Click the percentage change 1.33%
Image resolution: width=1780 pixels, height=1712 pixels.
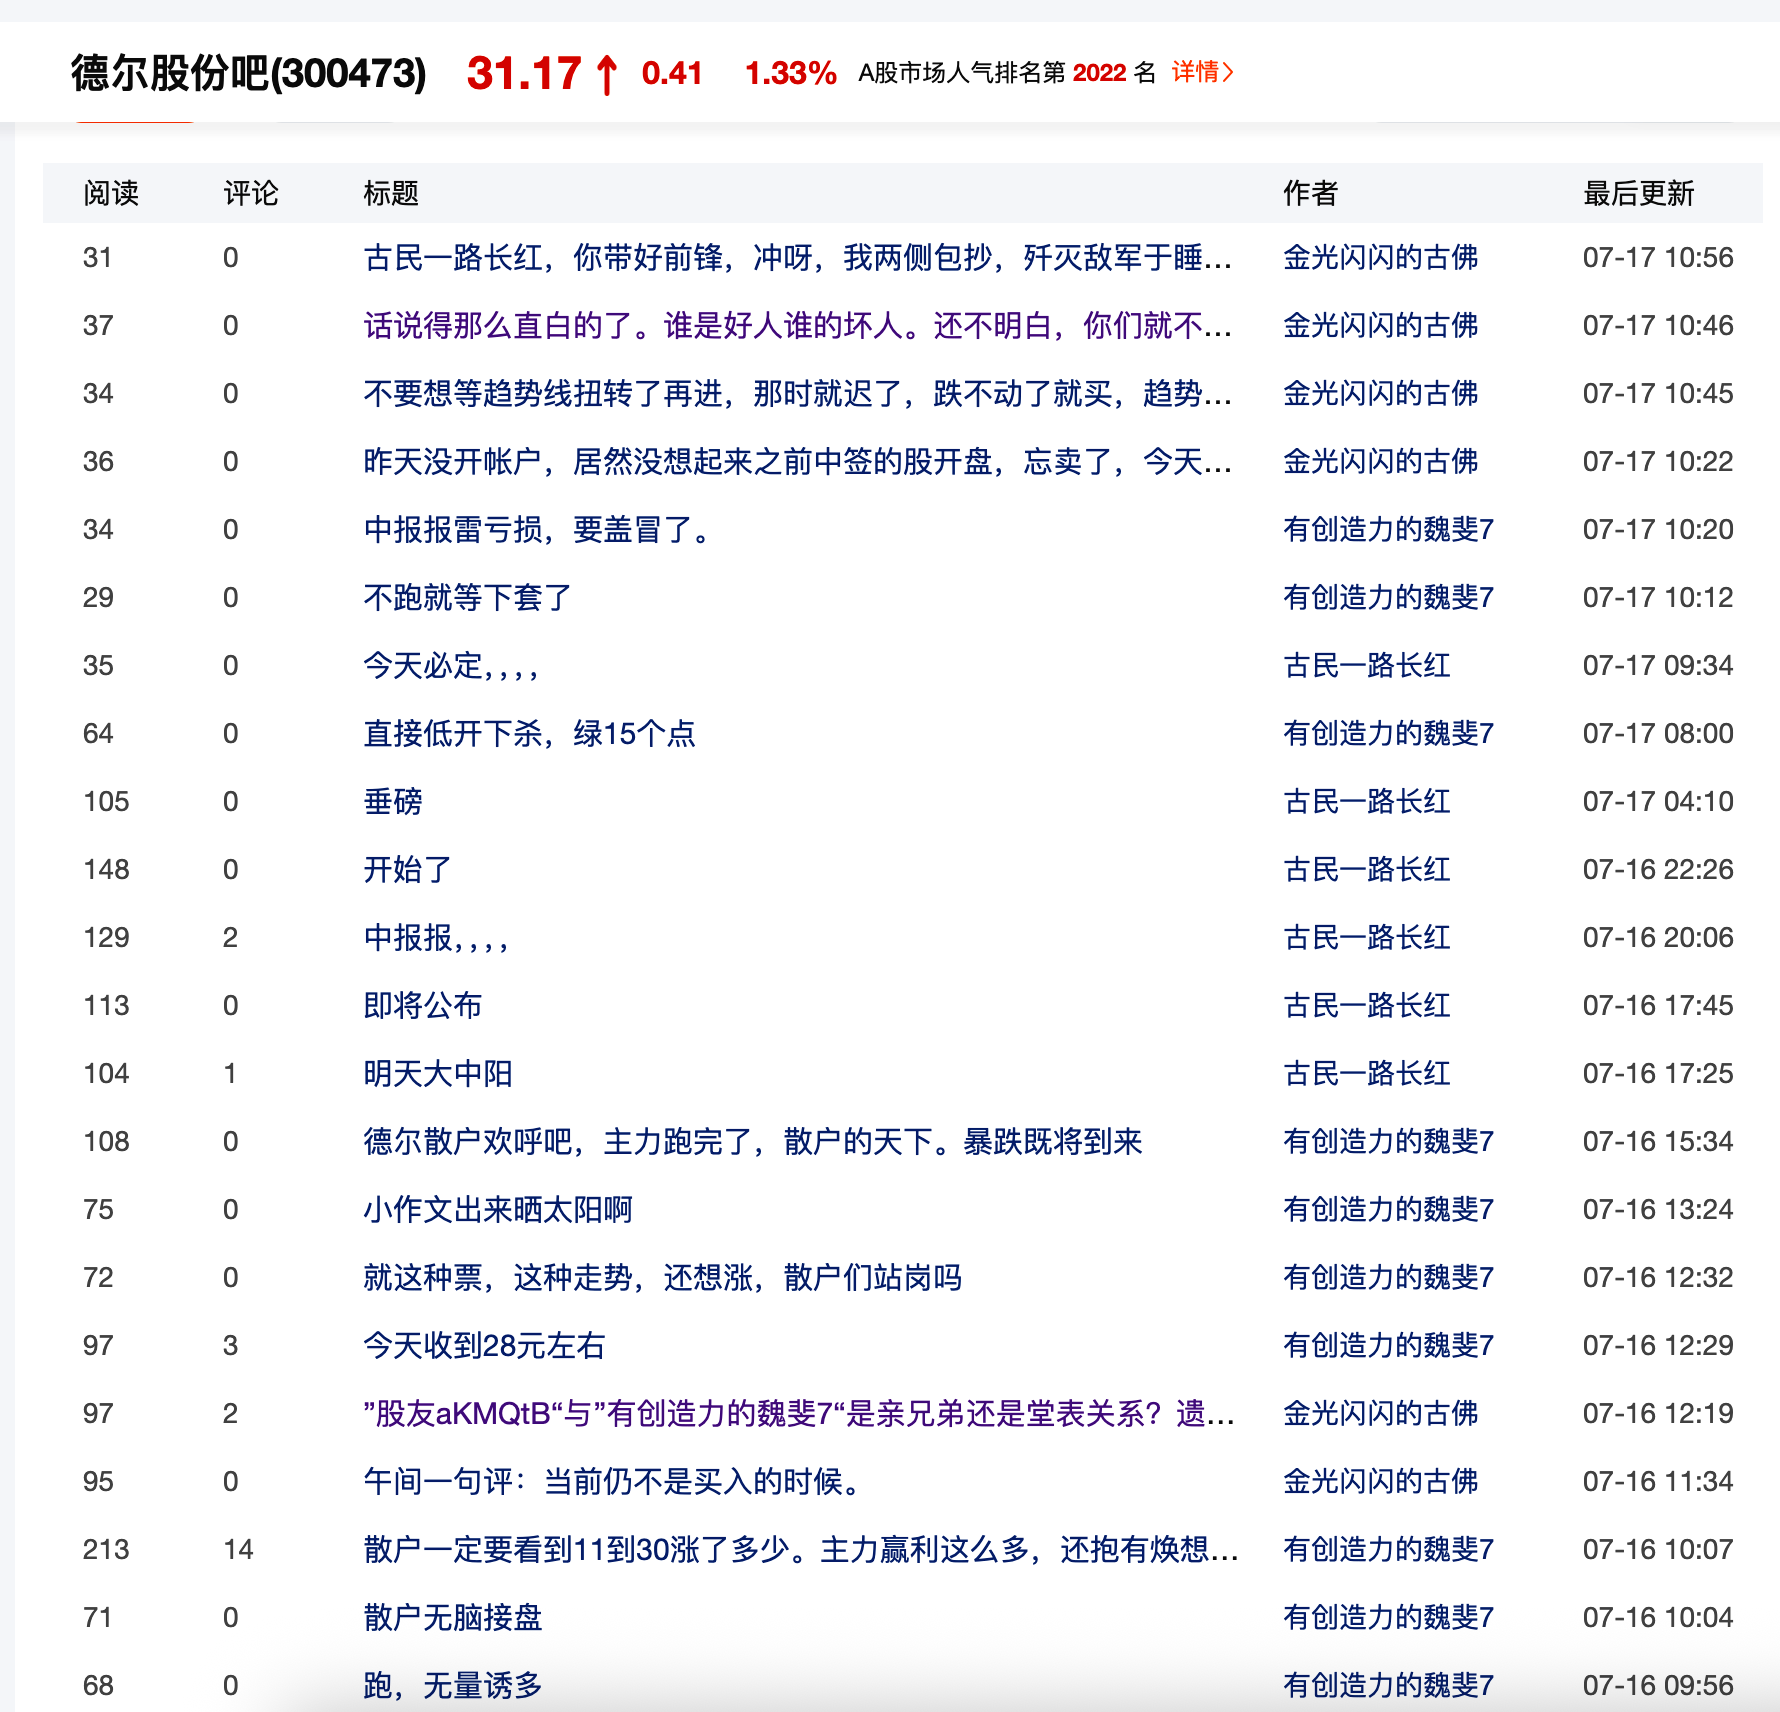[x=790, y=73]
